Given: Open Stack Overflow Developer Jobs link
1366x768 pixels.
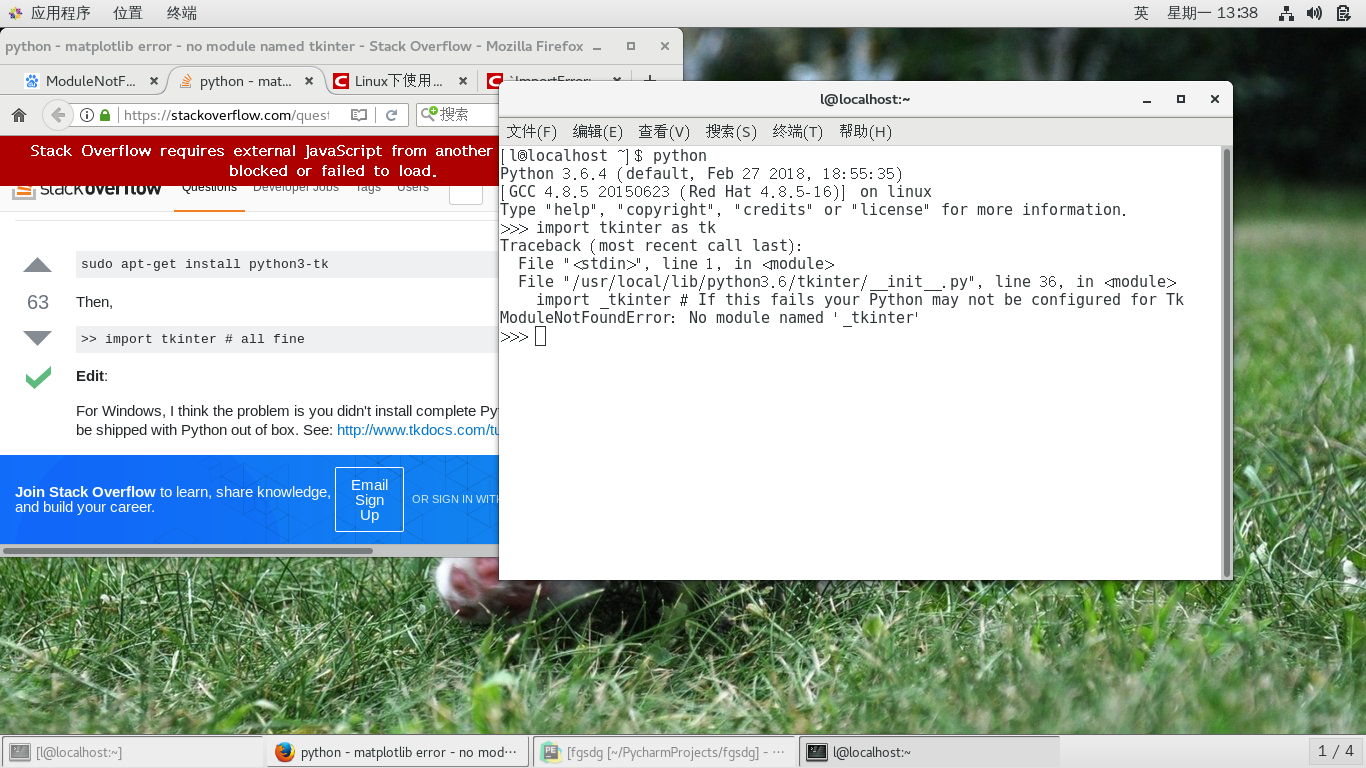Looking at the screenshot, I should [296, 188].
